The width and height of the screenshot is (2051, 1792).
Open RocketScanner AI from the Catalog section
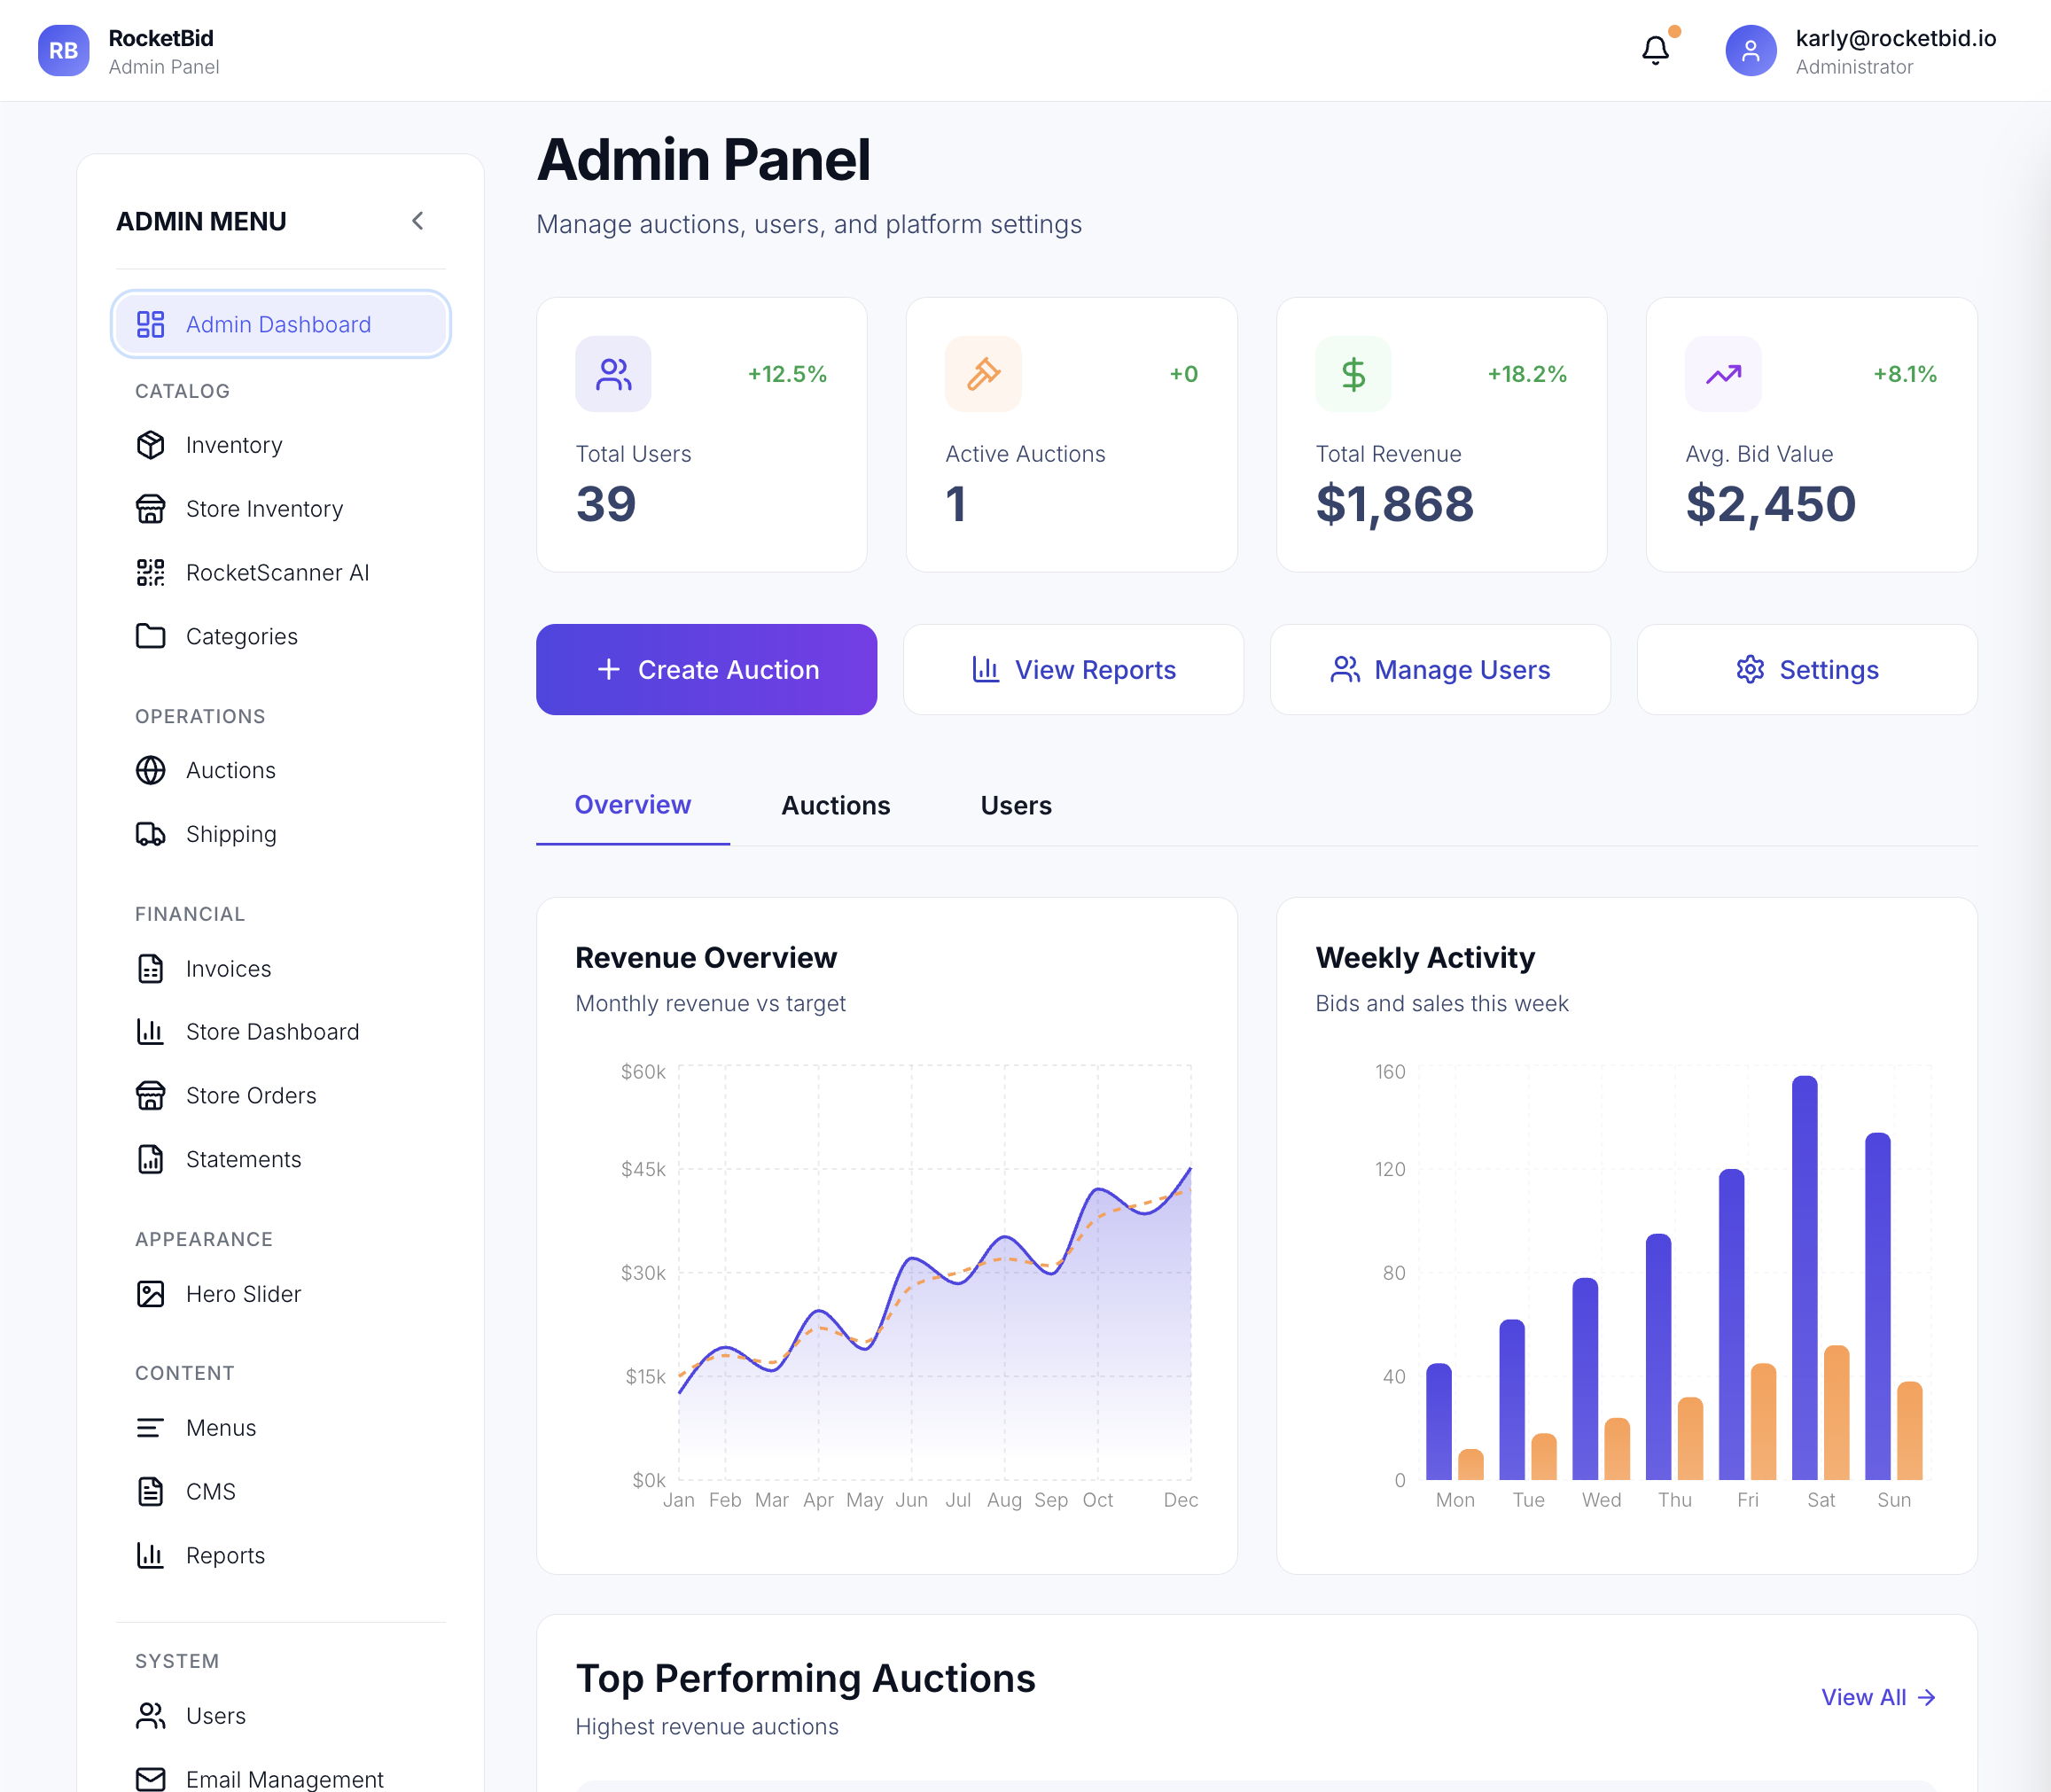point(276,572)
